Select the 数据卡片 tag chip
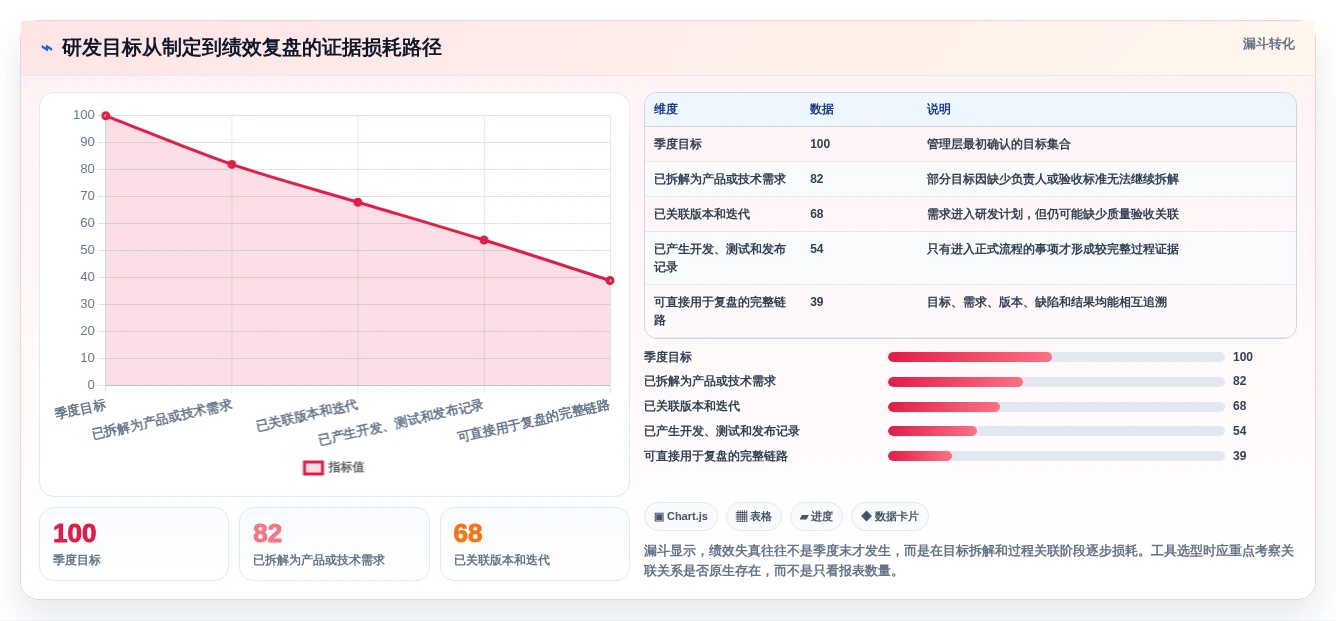1336x621 pixels. [890, 516]
